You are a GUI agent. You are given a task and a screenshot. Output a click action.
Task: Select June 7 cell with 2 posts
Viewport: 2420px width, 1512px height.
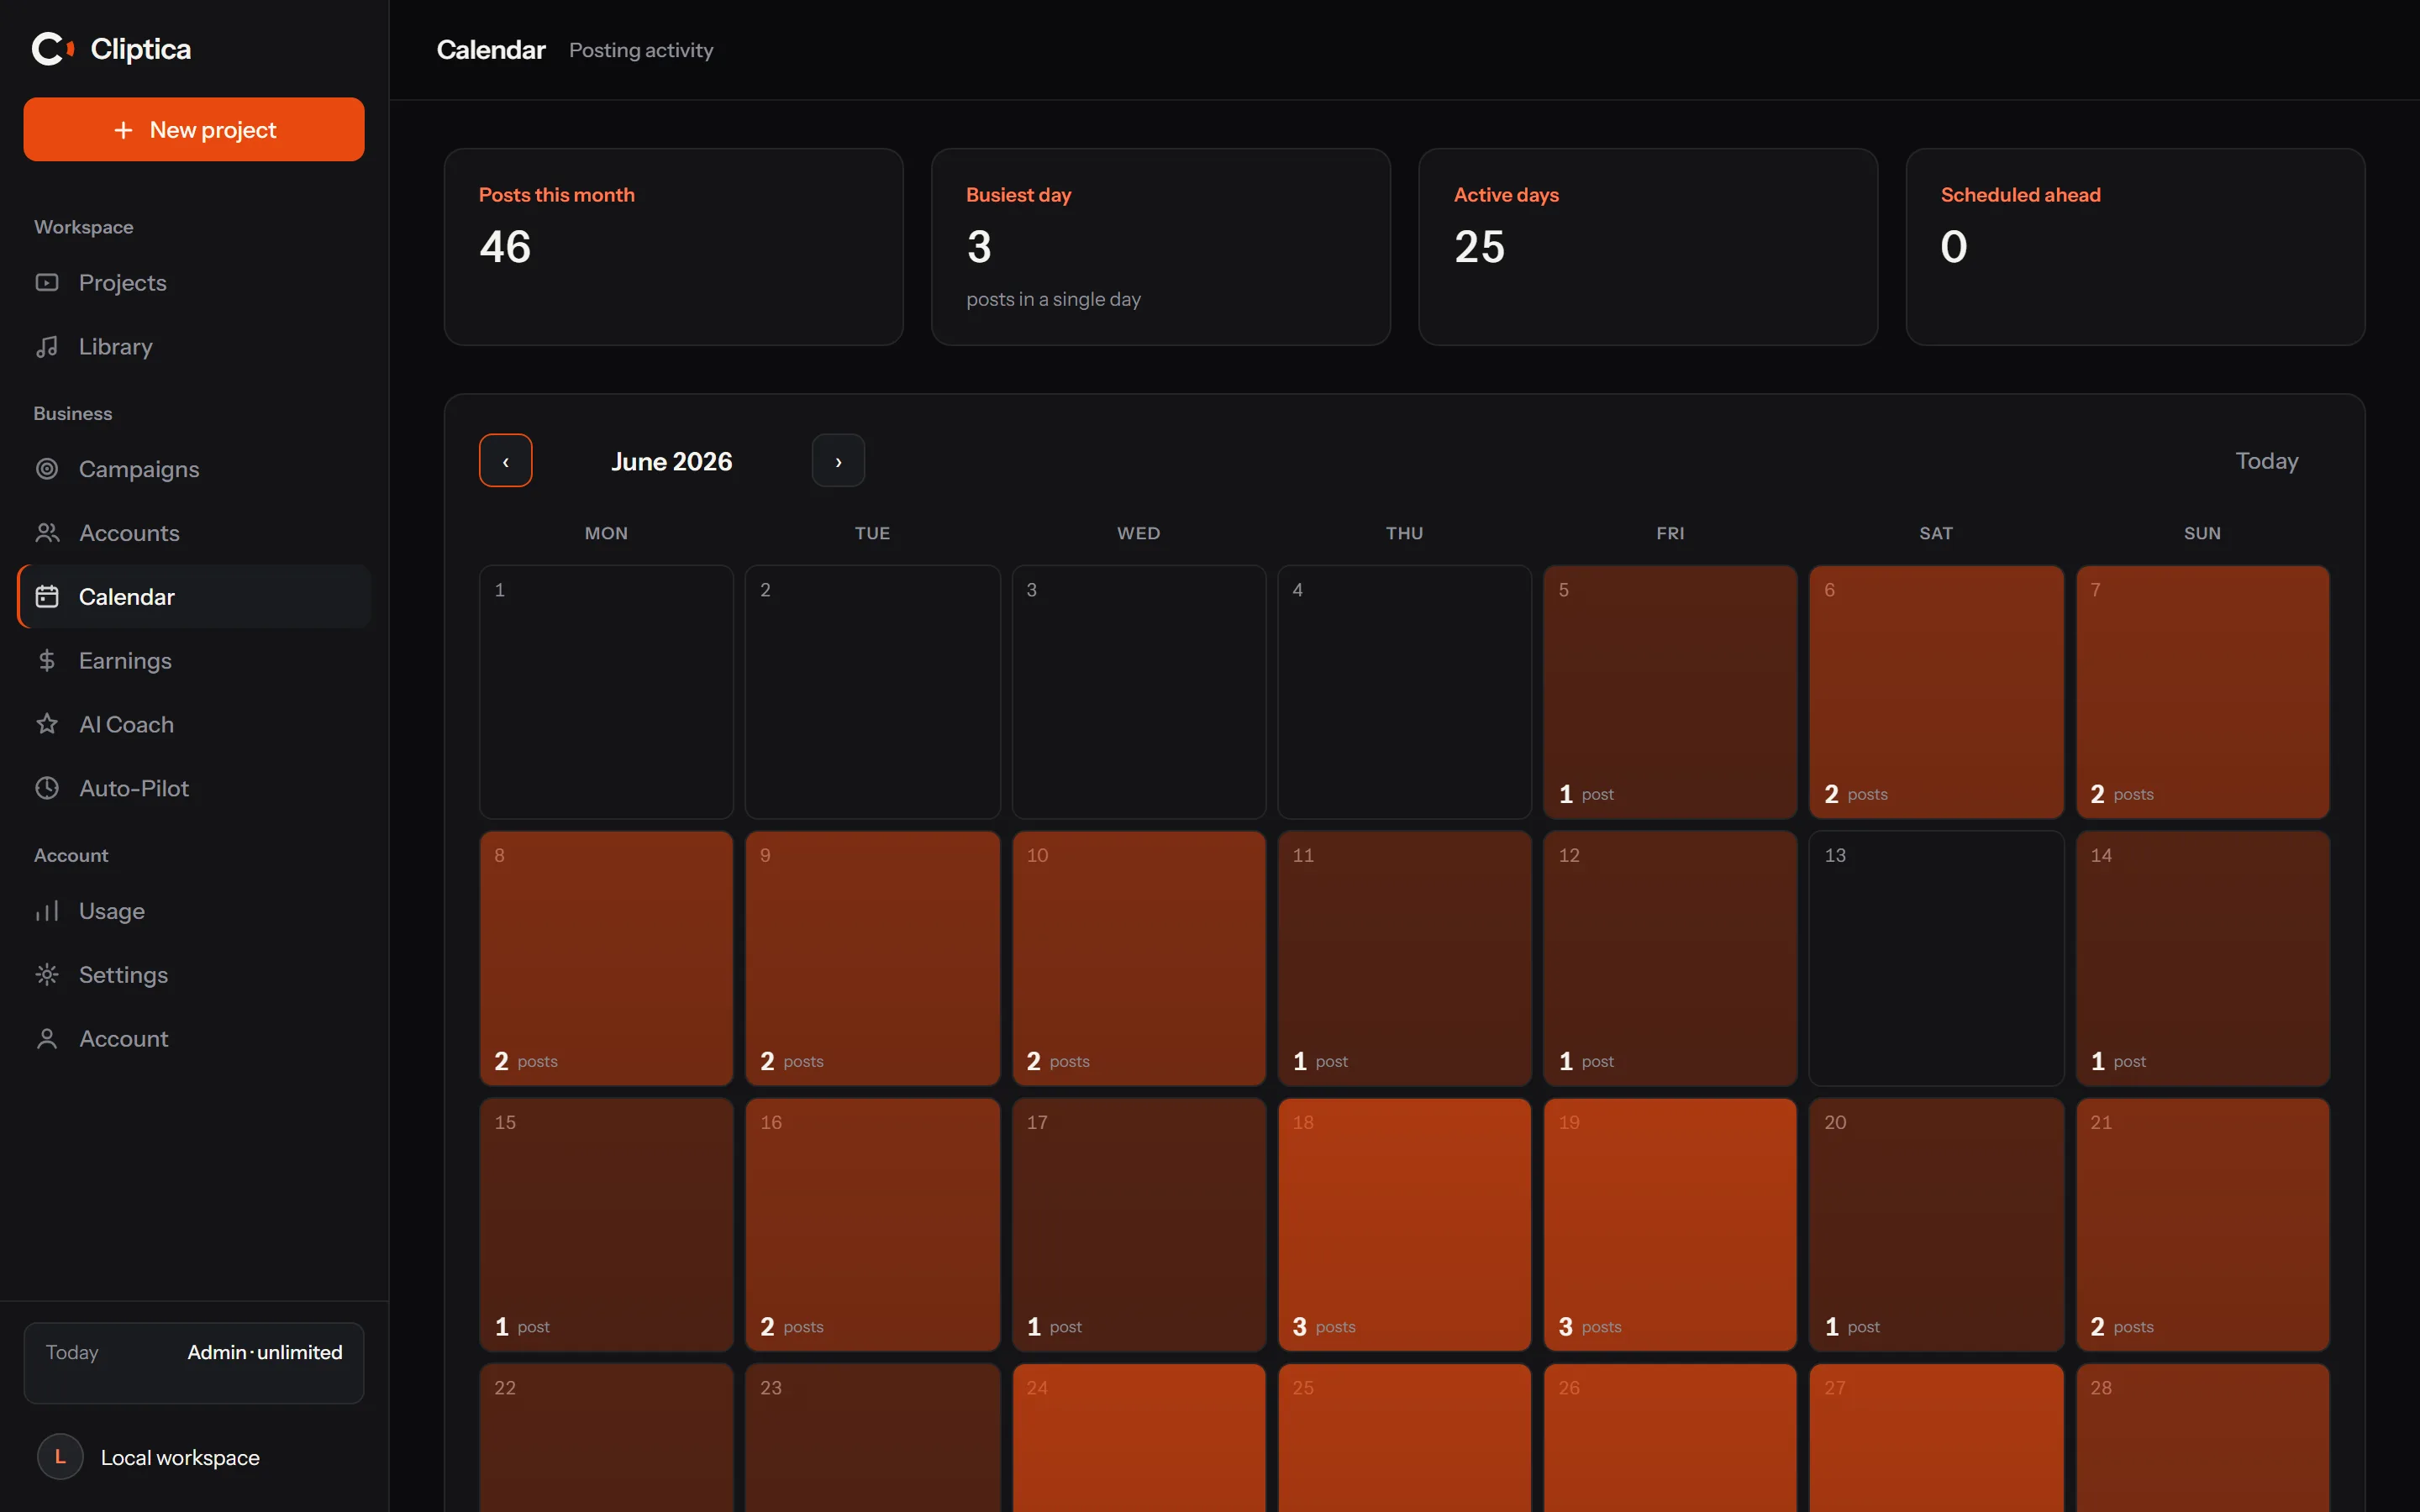coord(2203,692)
